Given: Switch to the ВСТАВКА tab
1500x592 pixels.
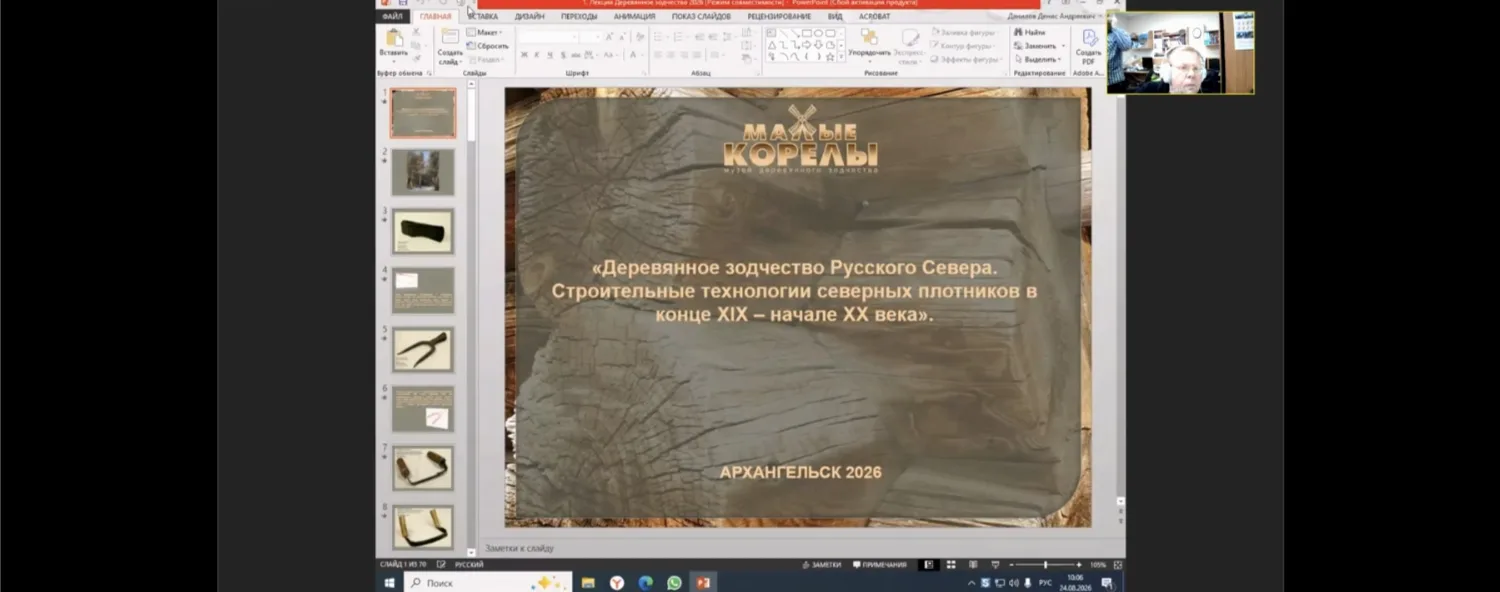Looking at the screenshot, I should point(483,16).
